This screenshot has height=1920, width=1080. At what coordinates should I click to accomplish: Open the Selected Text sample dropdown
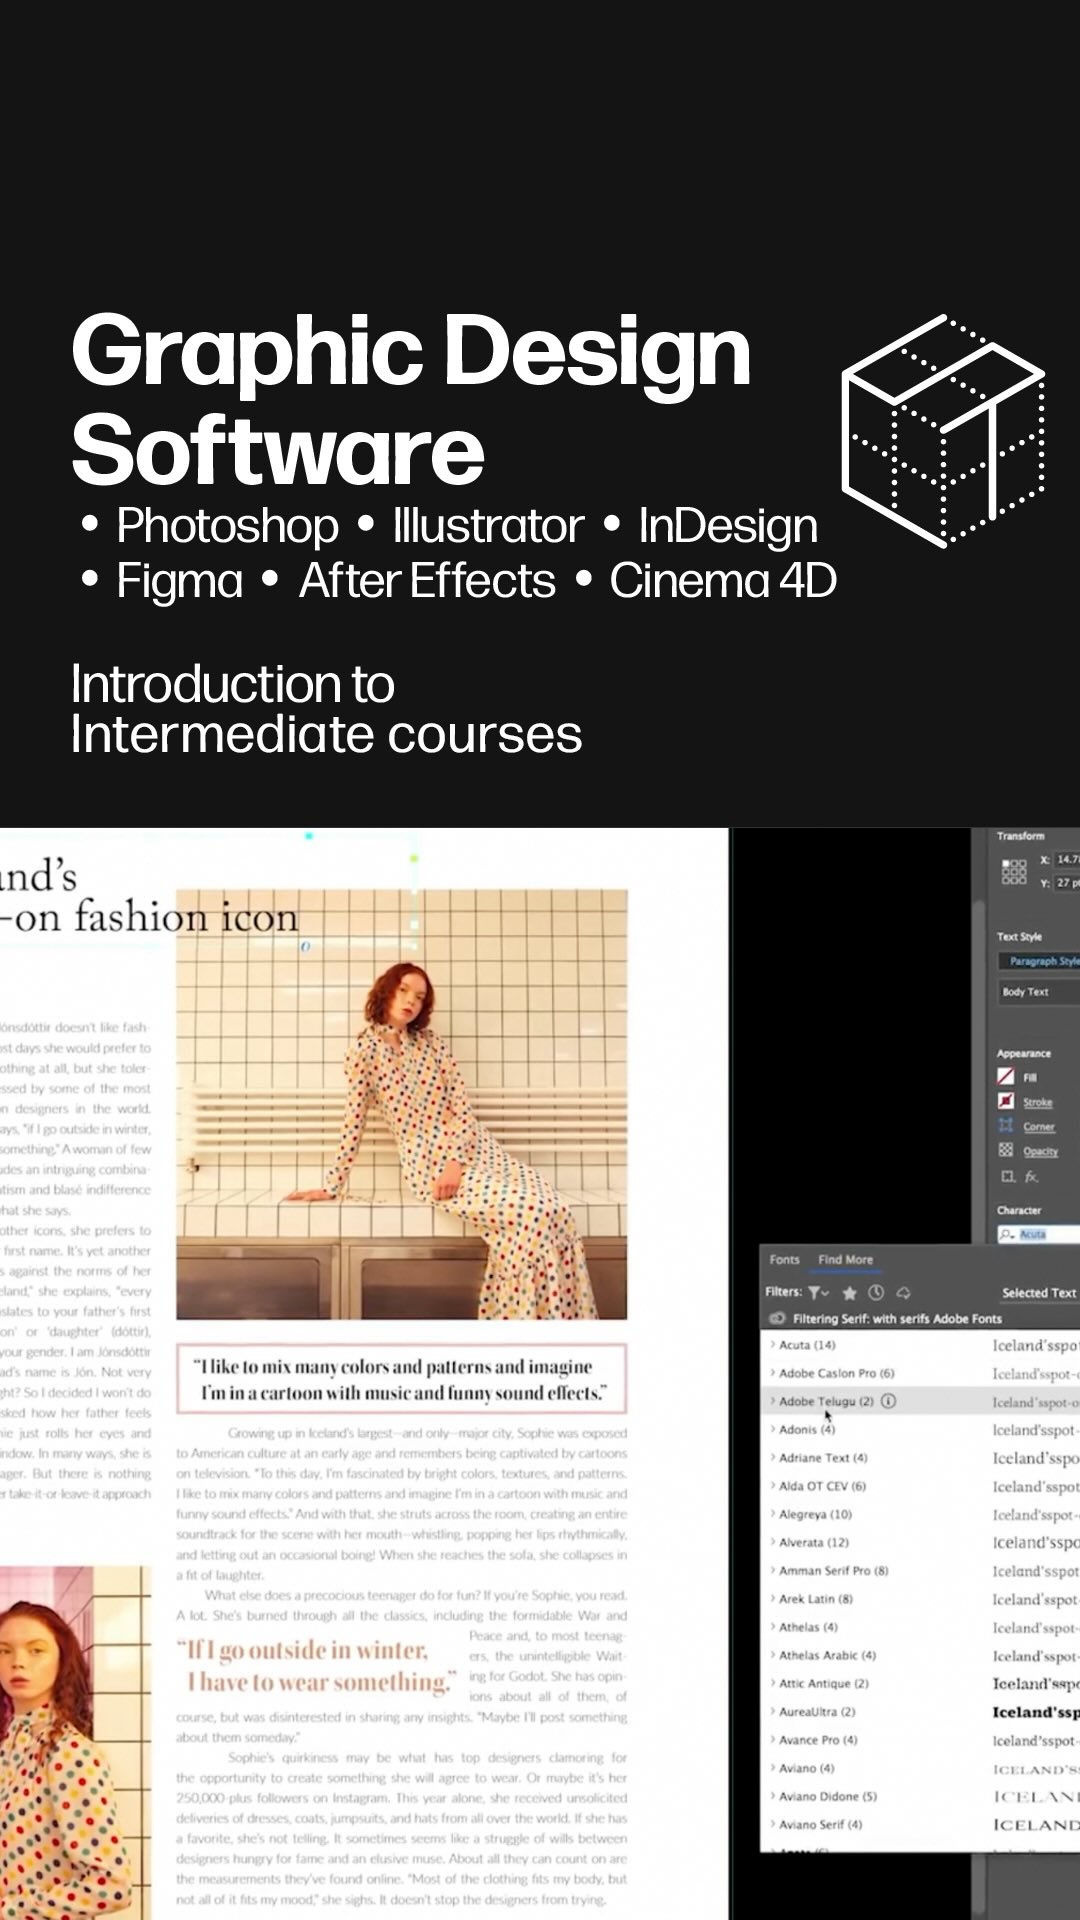tap(1039, 1293)
